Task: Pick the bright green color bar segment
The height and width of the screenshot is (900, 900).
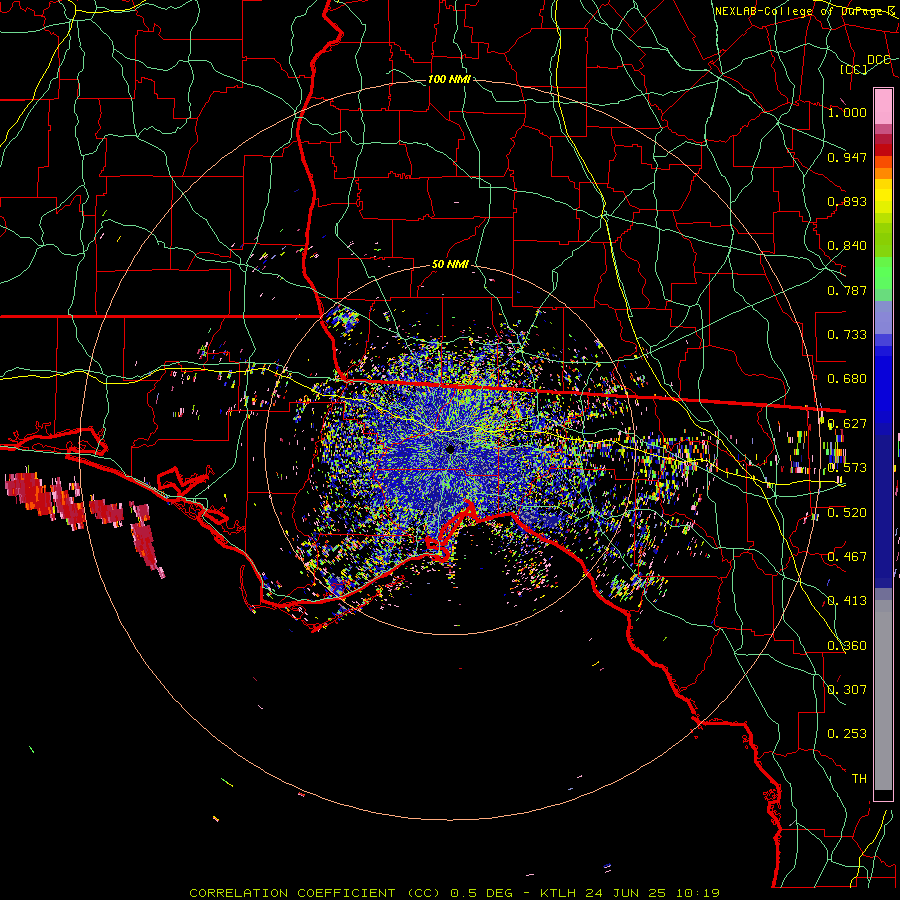Action: pos(883,273)
